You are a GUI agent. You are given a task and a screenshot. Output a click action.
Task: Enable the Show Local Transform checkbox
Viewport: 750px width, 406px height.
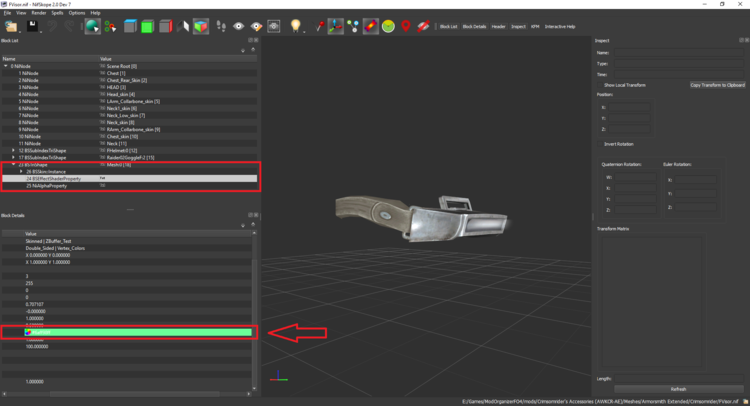coord(599,85)
